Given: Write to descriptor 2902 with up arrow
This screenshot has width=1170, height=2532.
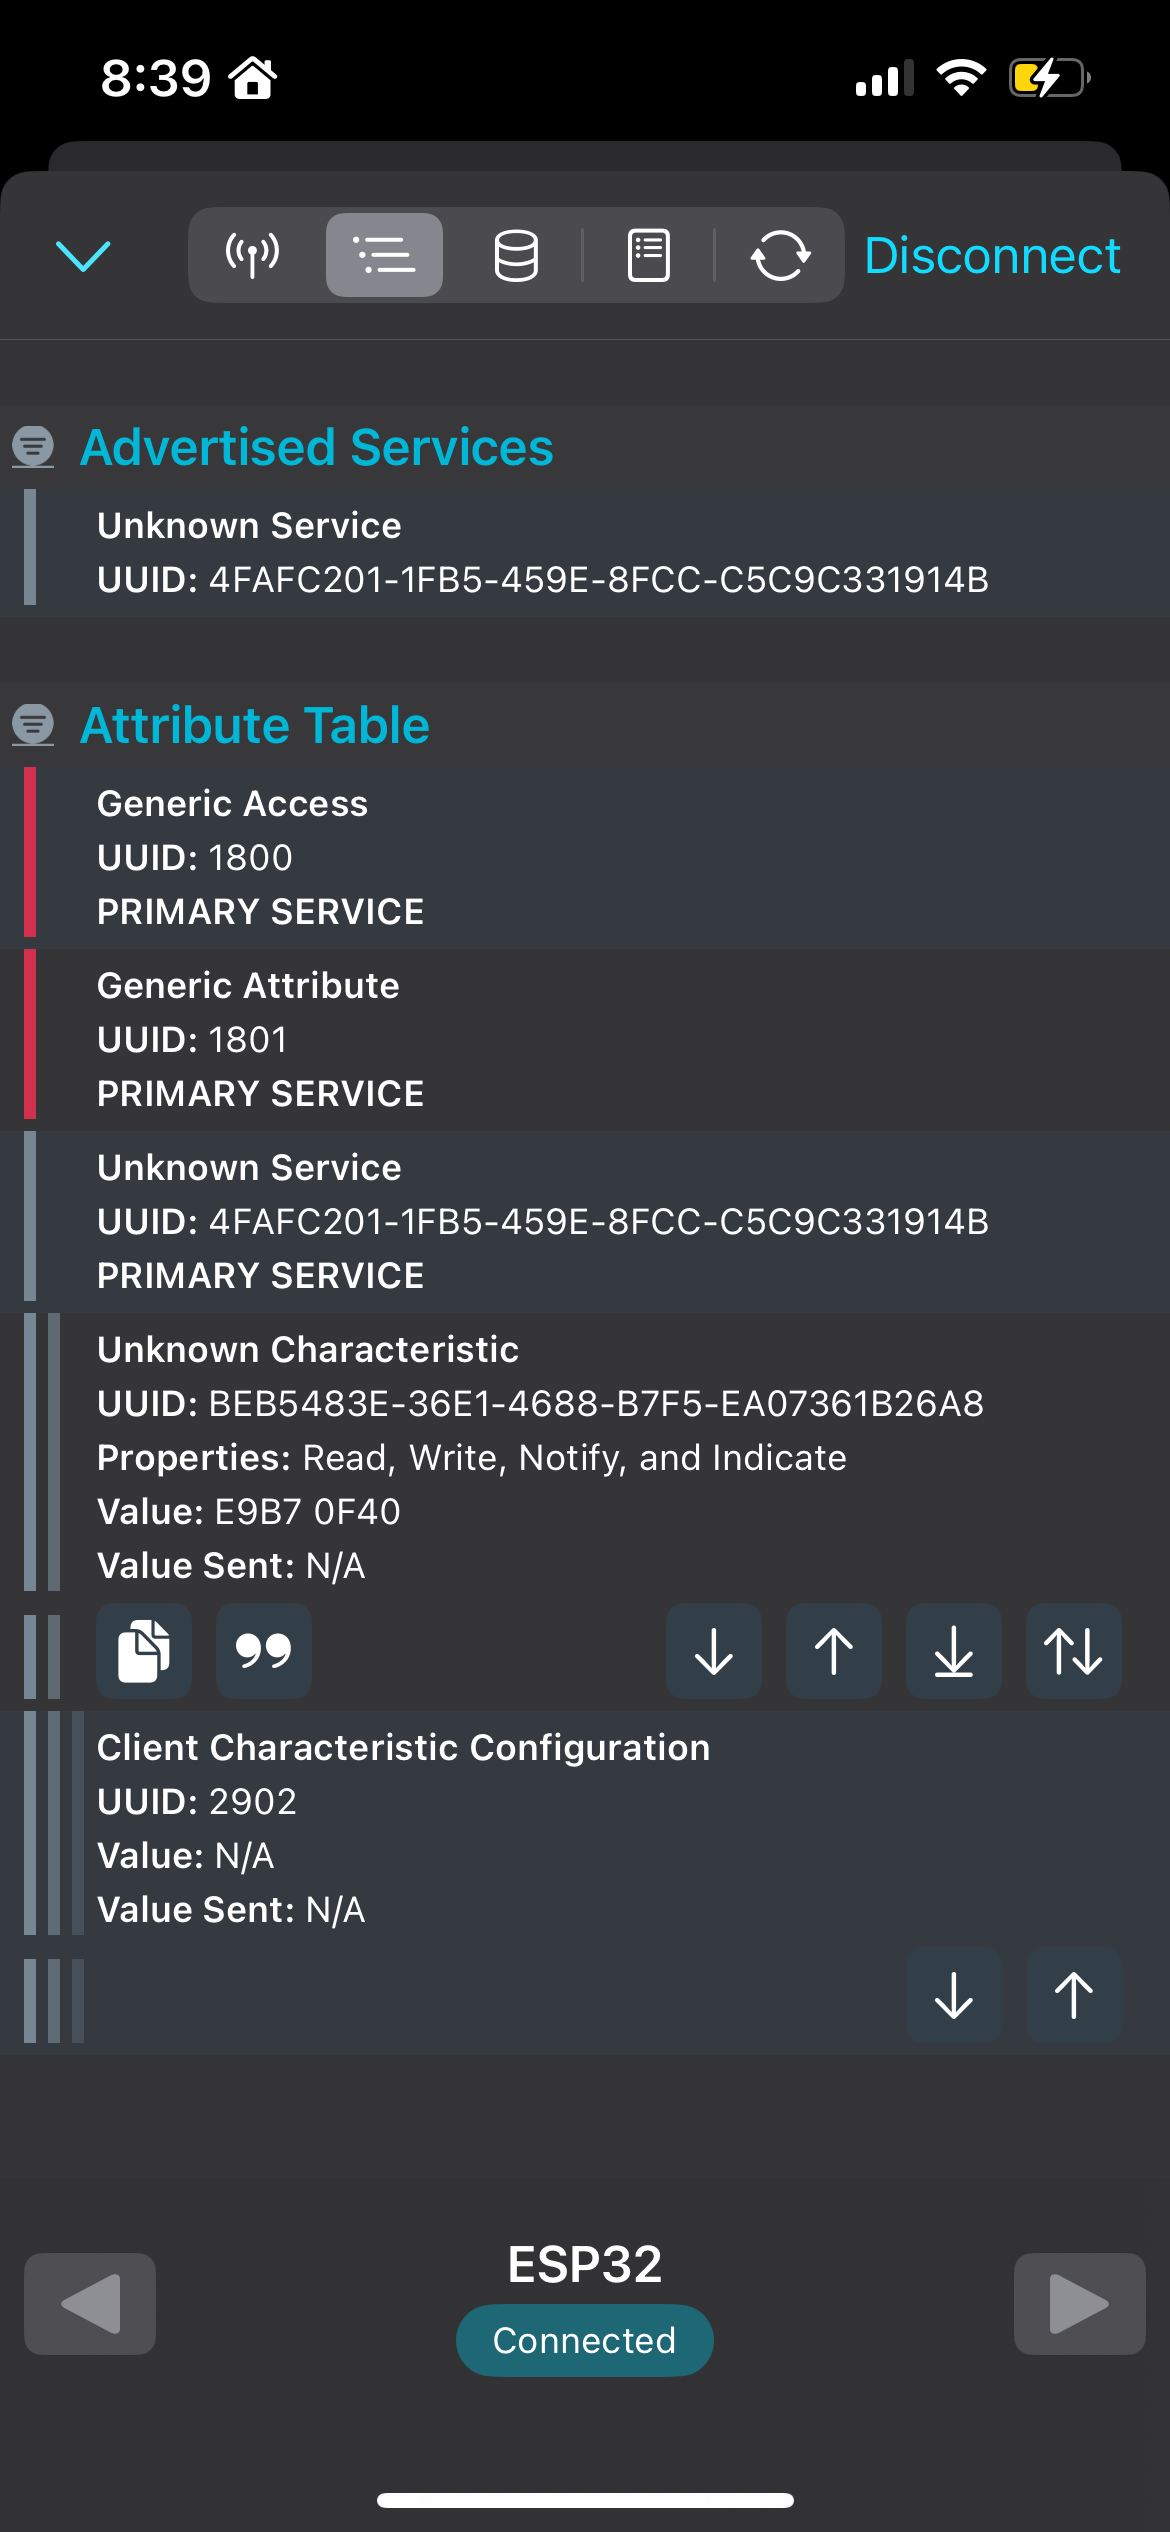Looking at the screenshot, I should 1071,1995.
